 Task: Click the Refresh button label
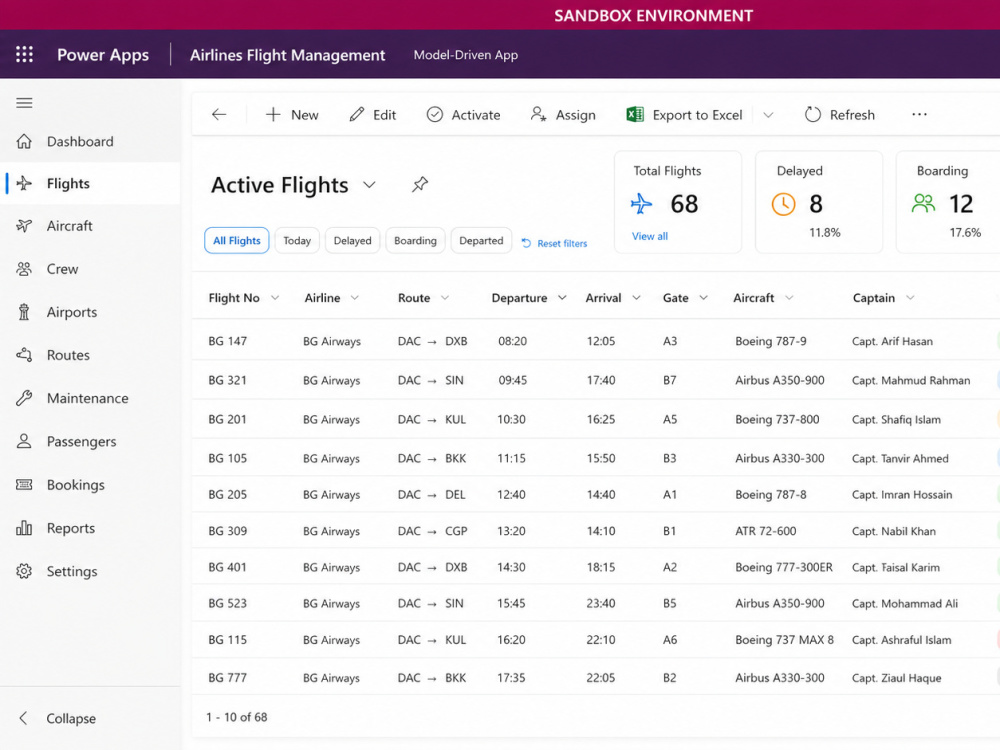click(x=852, y=115)
